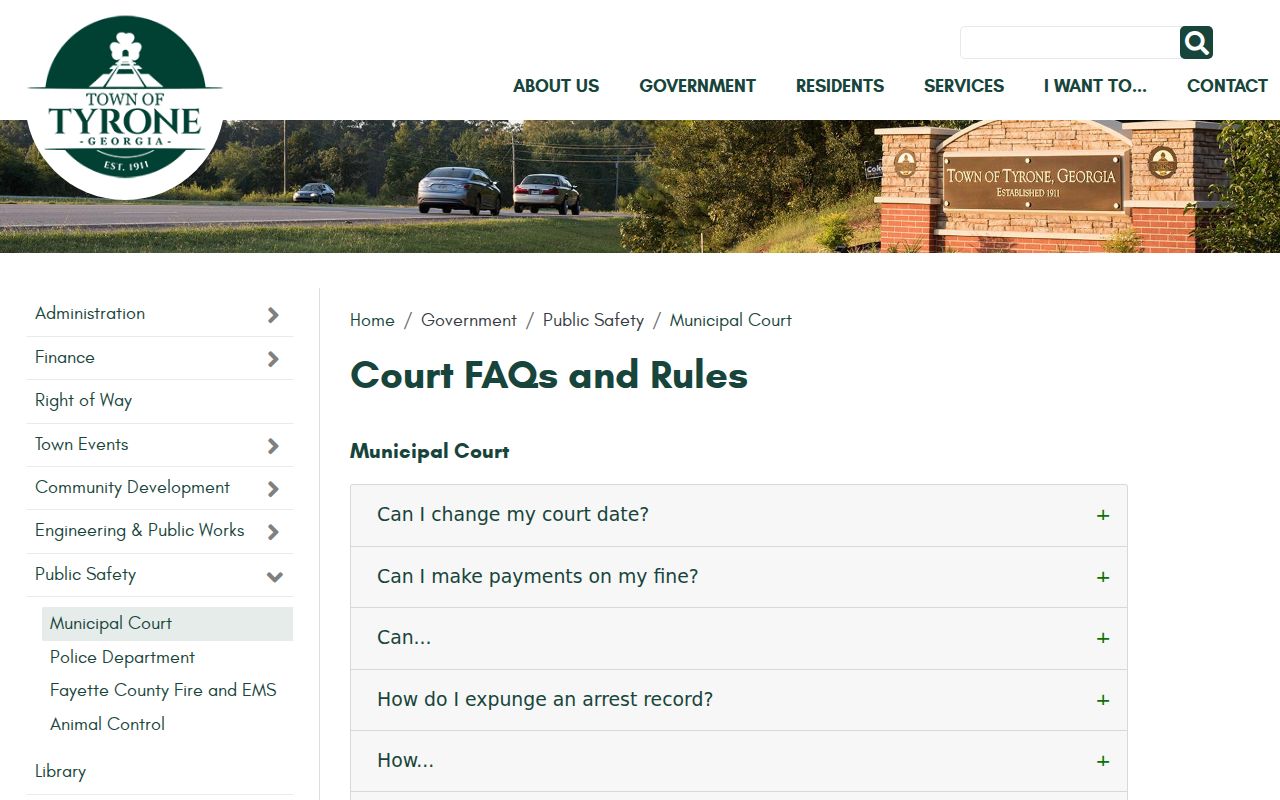Viewport: 1280px width, 800px height.
Task: Click the site search input field
Action: coord(1070,43)
